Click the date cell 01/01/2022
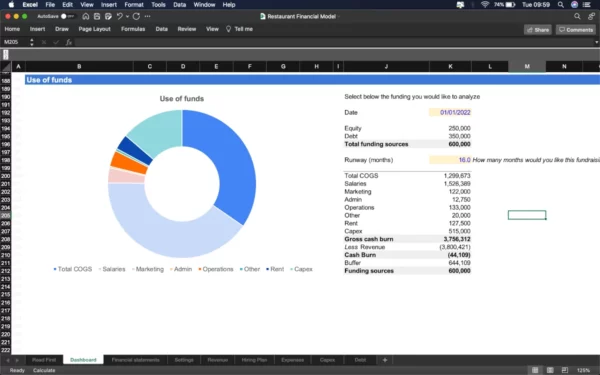Viewport: 600px width, 375px height. pyautogui.click(x=450, y=112)
